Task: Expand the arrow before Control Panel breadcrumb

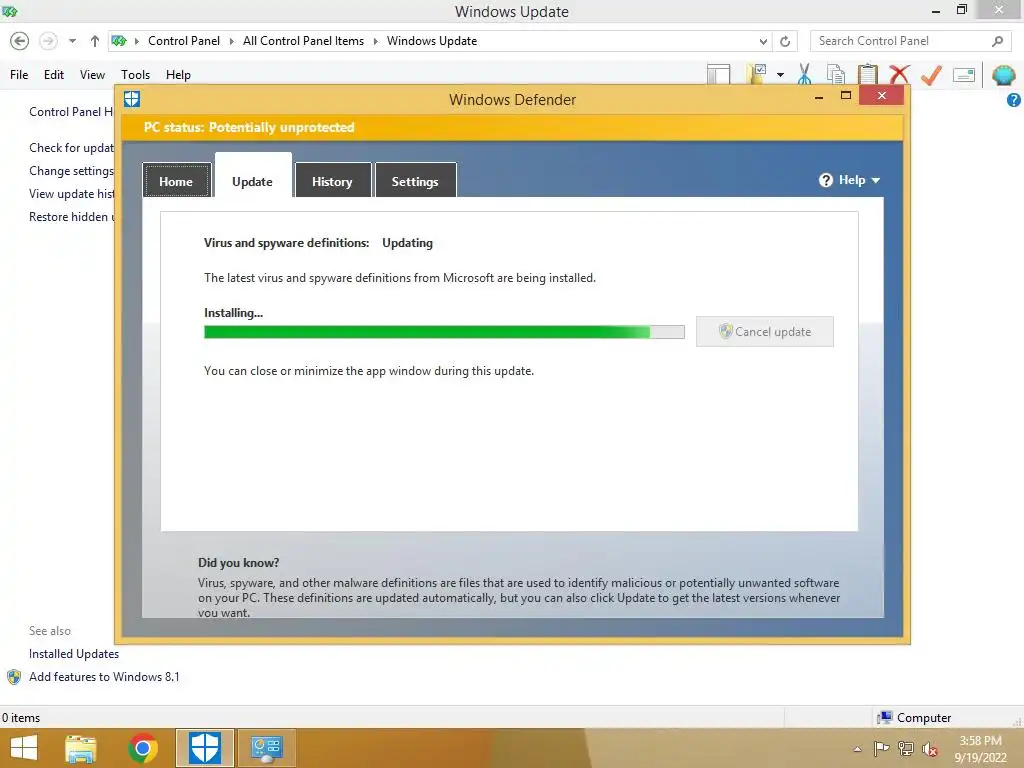Action: point(137,41)
